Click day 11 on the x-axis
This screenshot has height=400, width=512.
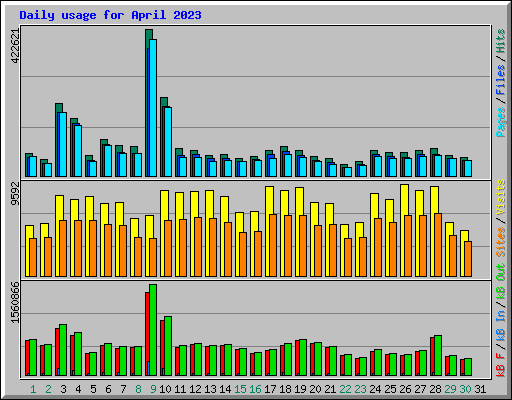click(x=180, y=389)
